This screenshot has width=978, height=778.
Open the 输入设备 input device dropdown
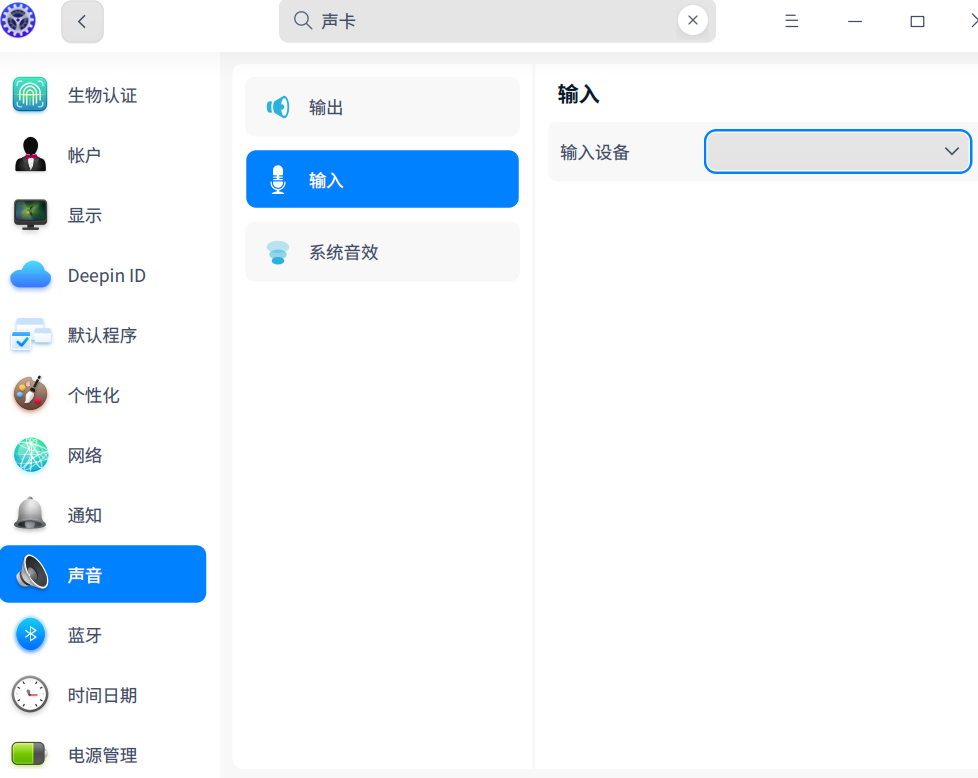click(837, 151)
